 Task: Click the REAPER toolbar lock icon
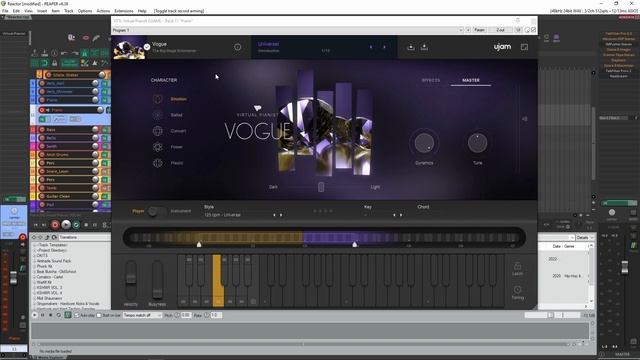54,63
